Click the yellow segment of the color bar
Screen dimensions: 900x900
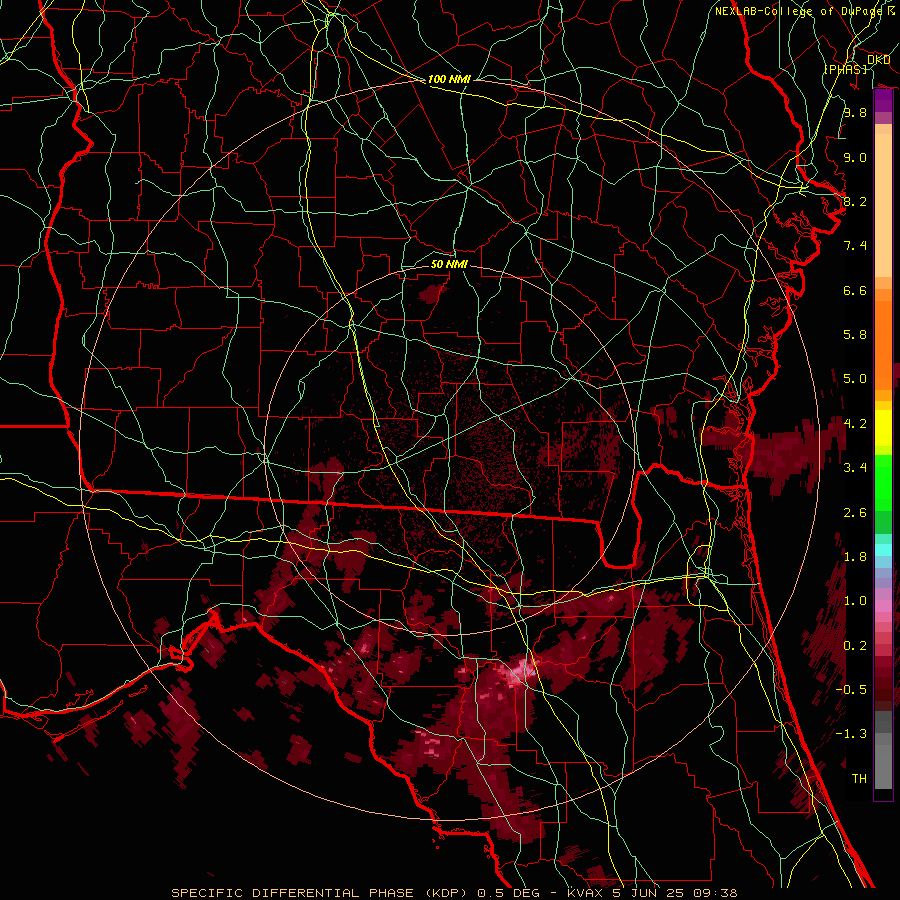coord(883,428)
